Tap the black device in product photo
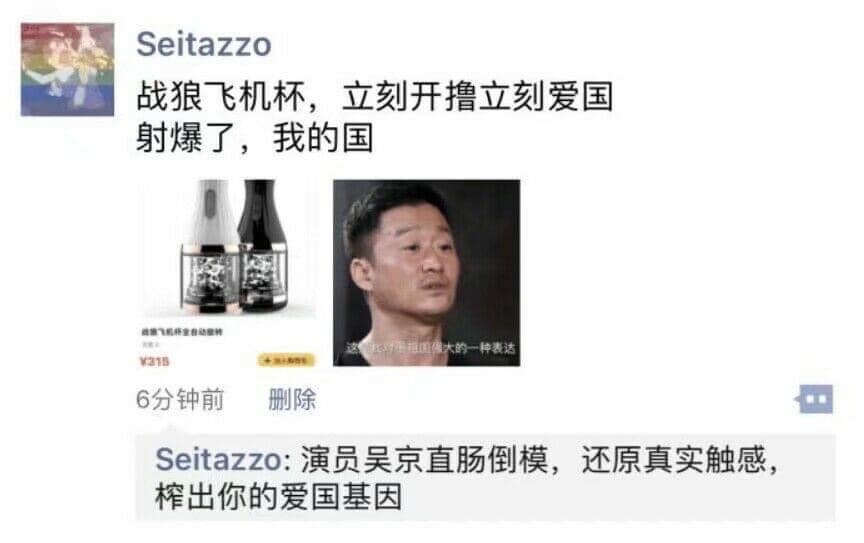The image size is (864, 543). click(263, 243)
